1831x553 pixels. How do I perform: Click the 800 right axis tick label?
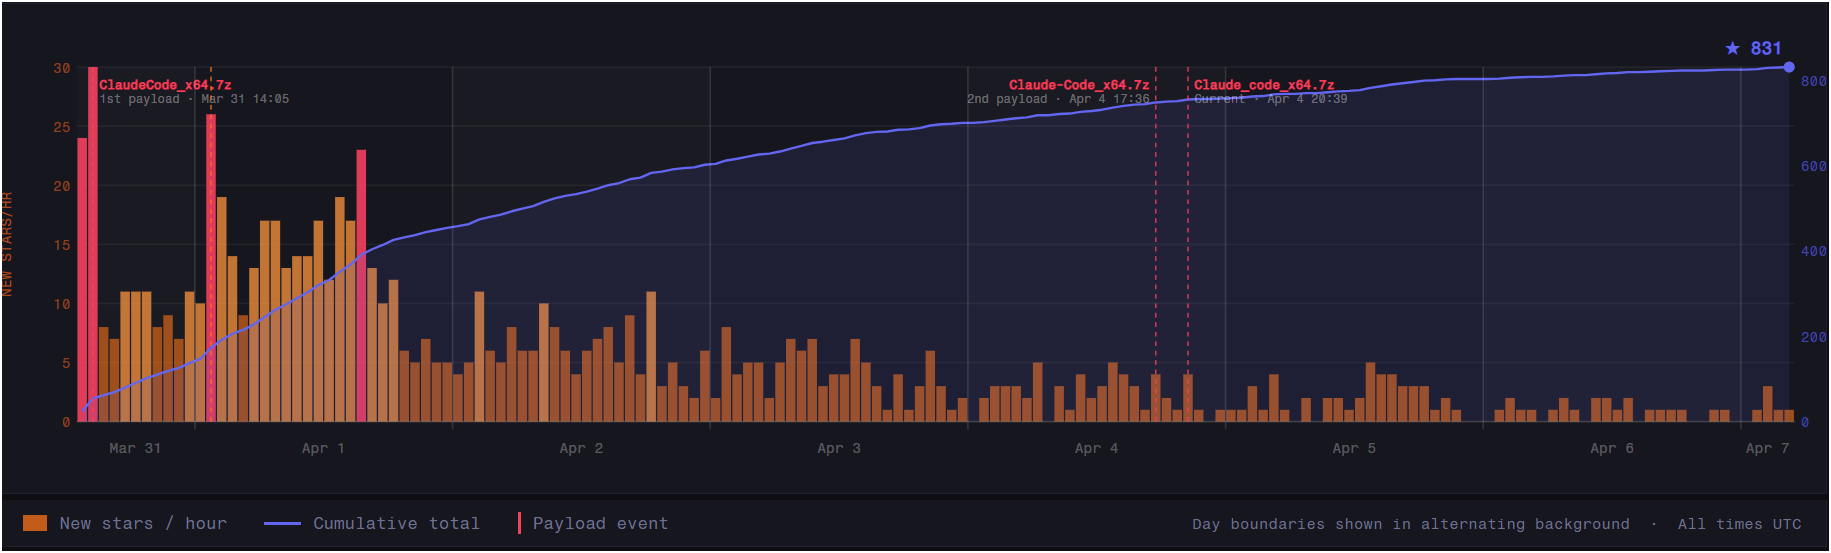pyautogui.click(x=1813, y=81)
